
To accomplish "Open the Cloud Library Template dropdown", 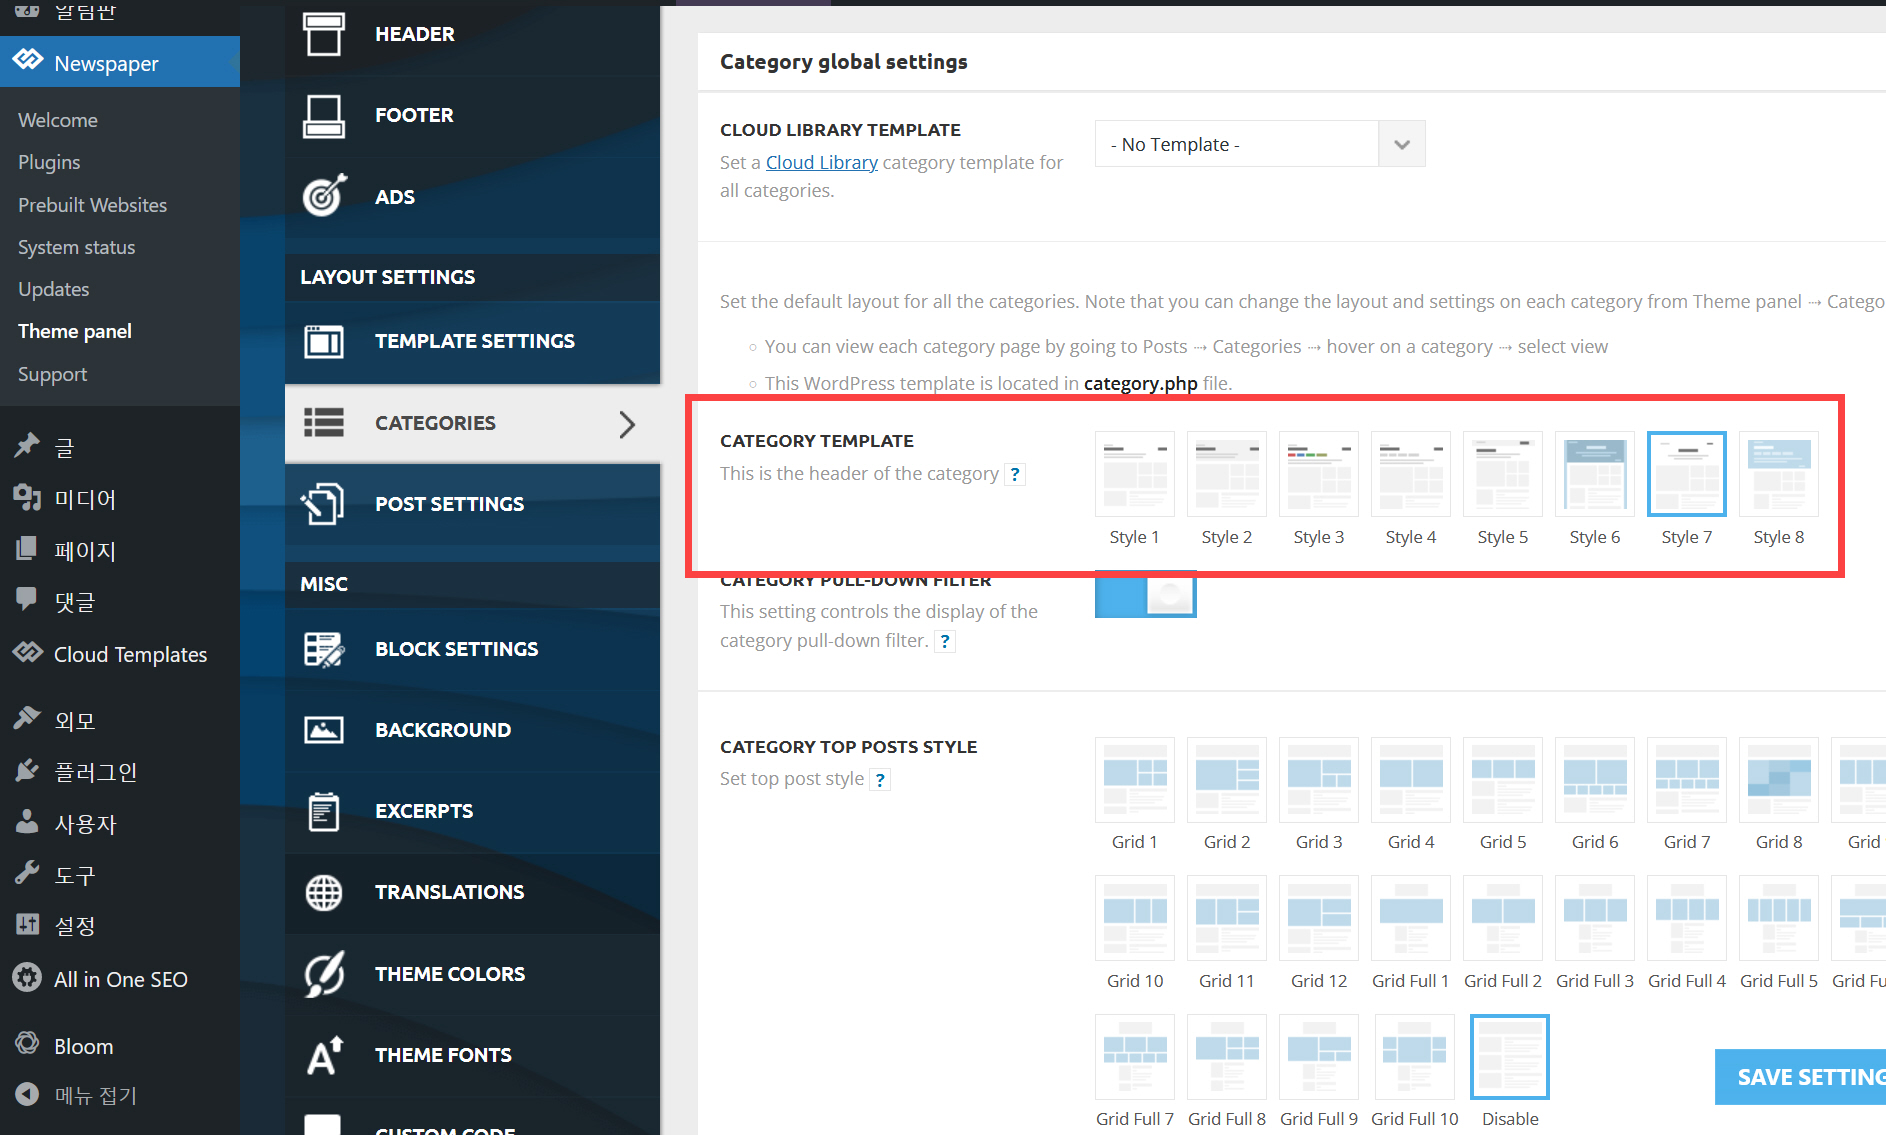I will click(1260, 144).
